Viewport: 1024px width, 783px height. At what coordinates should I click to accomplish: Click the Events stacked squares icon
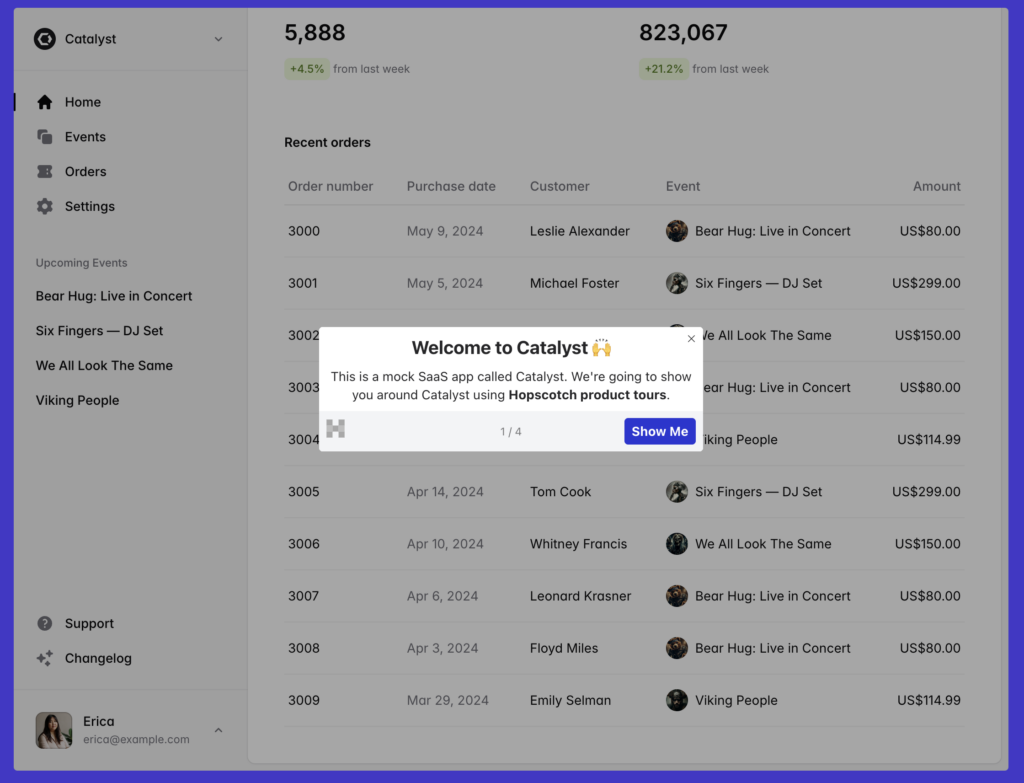pyautogui.click(x=44, y=136)
